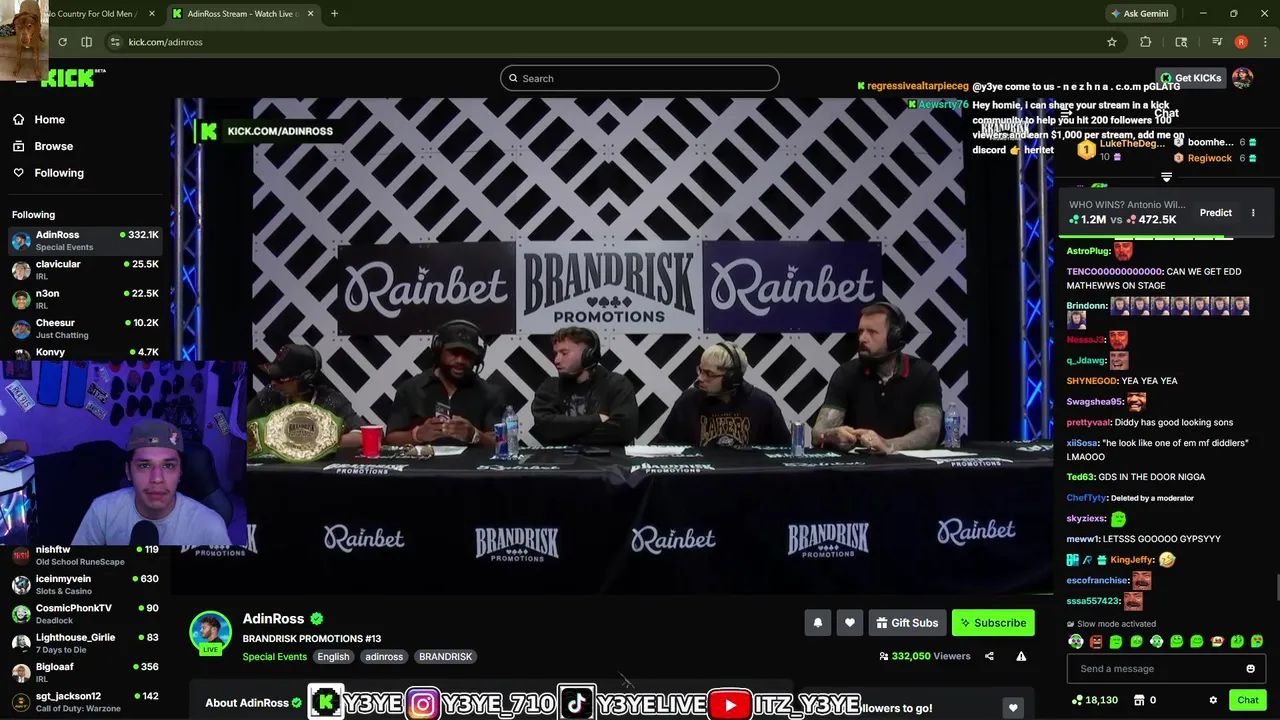Screen dimensions: 1280x720
Task: Click the Kick search box
Action: (x=640, y=78)
